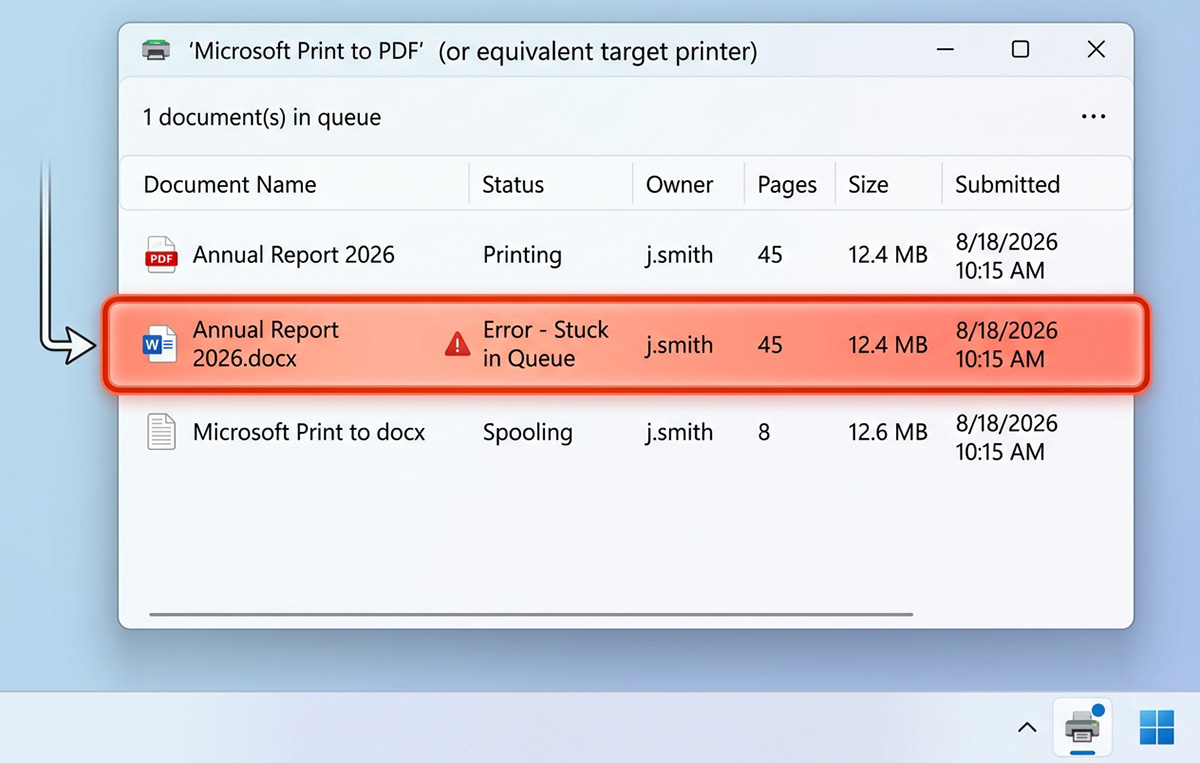
Task: Click the '12.6 MB' size value
Action: coord(888,433)
